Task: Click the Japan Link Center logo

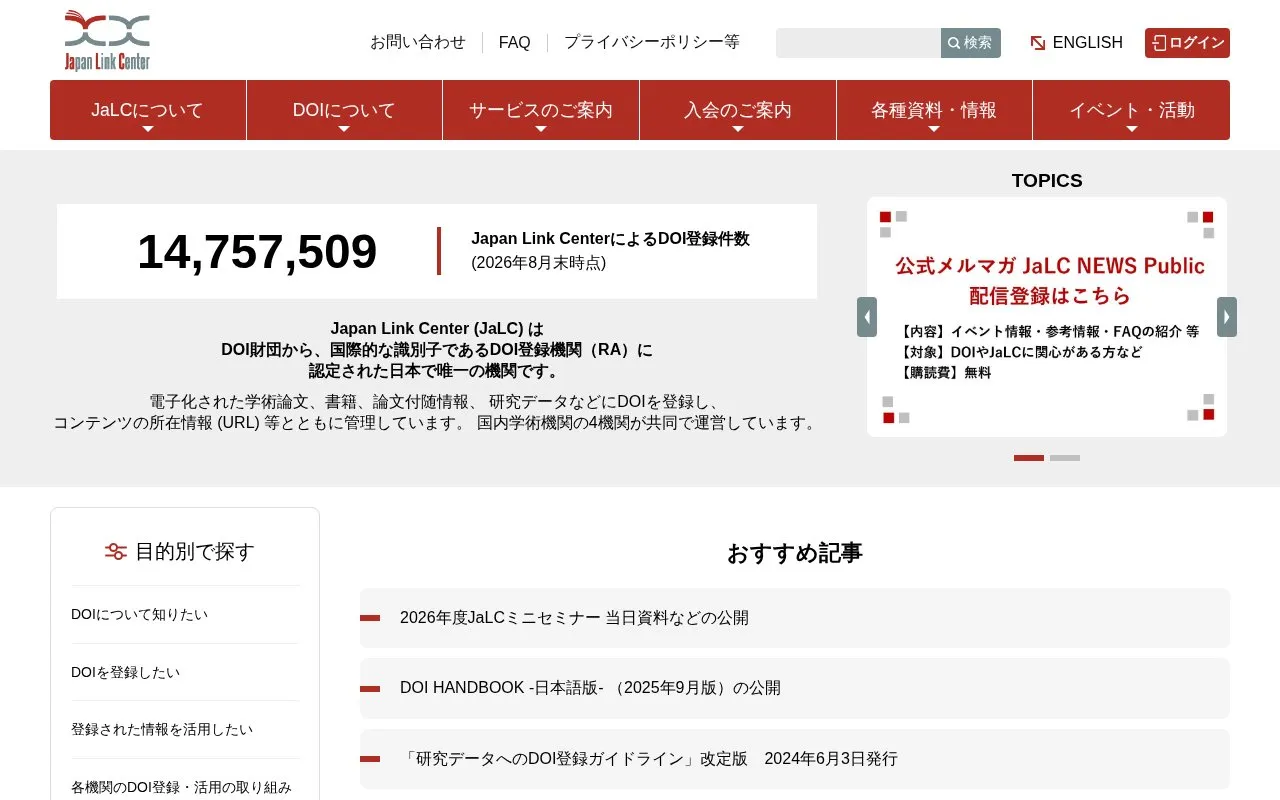Action: pyautogui.click(x=107, y=41)
